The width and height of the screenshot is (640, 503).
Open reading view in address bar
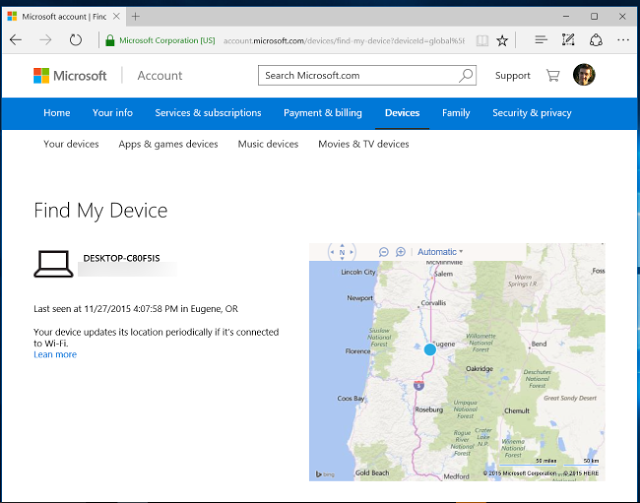[x=482, y=40]
